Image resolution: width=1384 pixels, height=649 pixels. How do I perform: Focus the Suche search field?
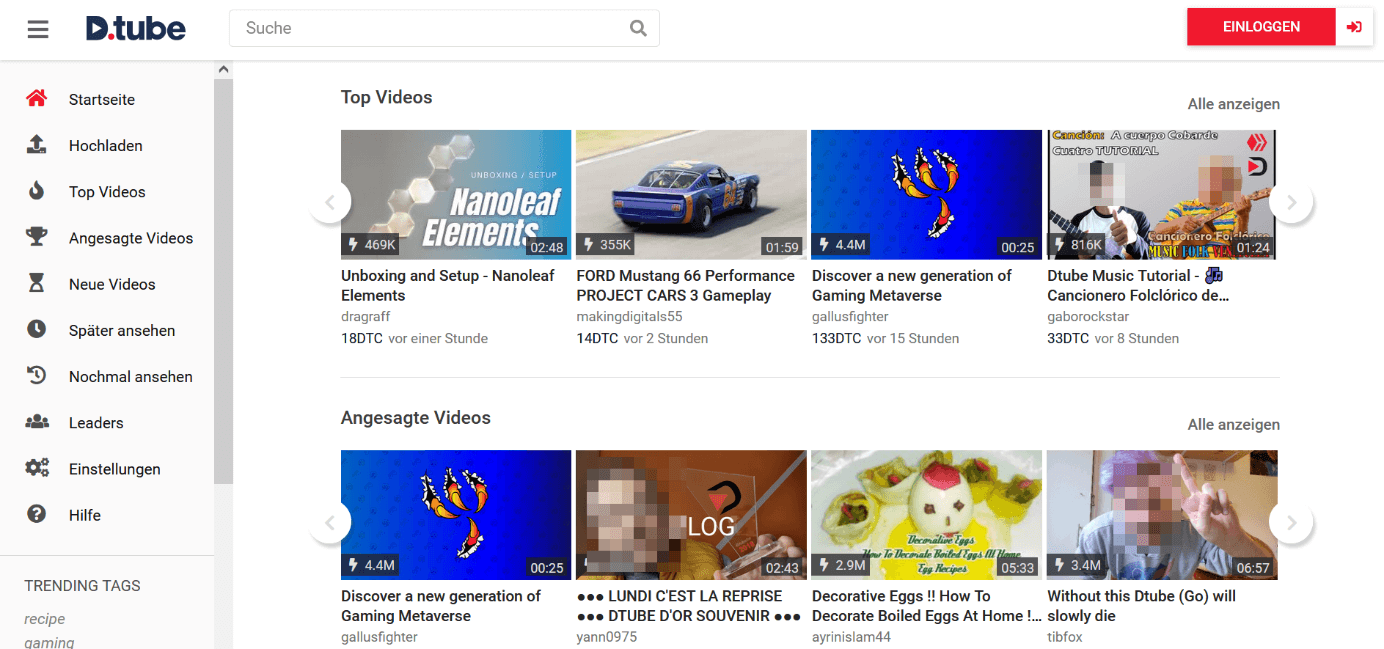coord(444,28)
